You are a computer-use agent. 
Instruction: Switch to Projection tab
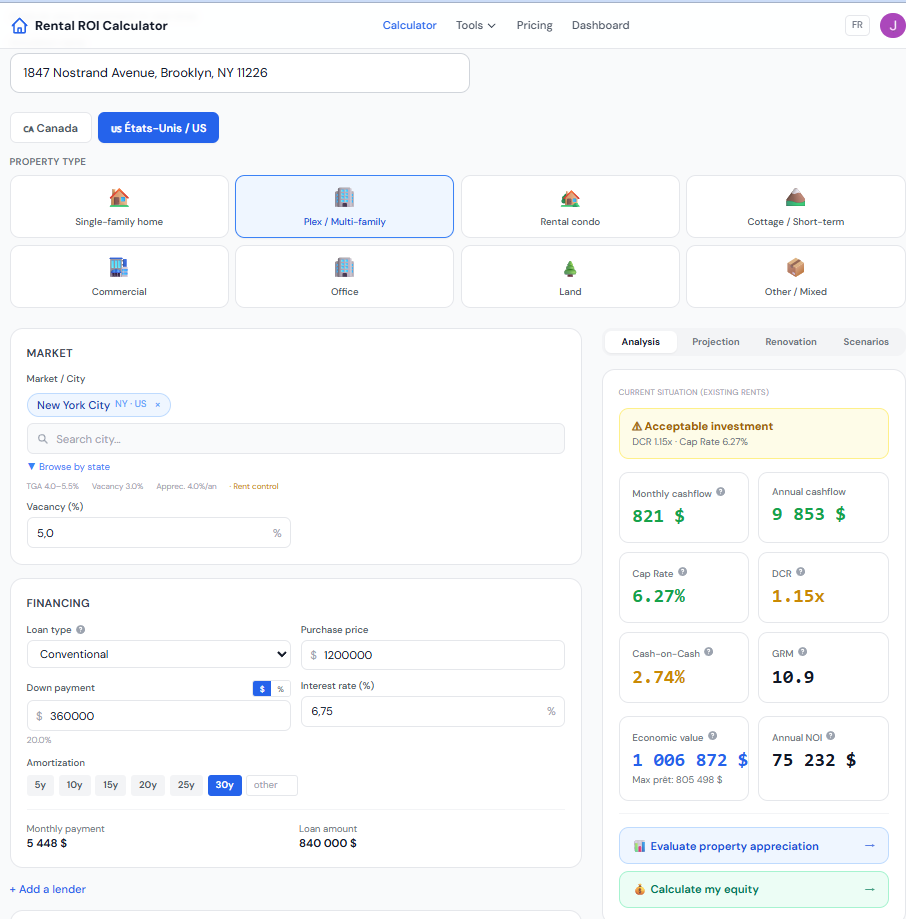(x=716, y=342)
